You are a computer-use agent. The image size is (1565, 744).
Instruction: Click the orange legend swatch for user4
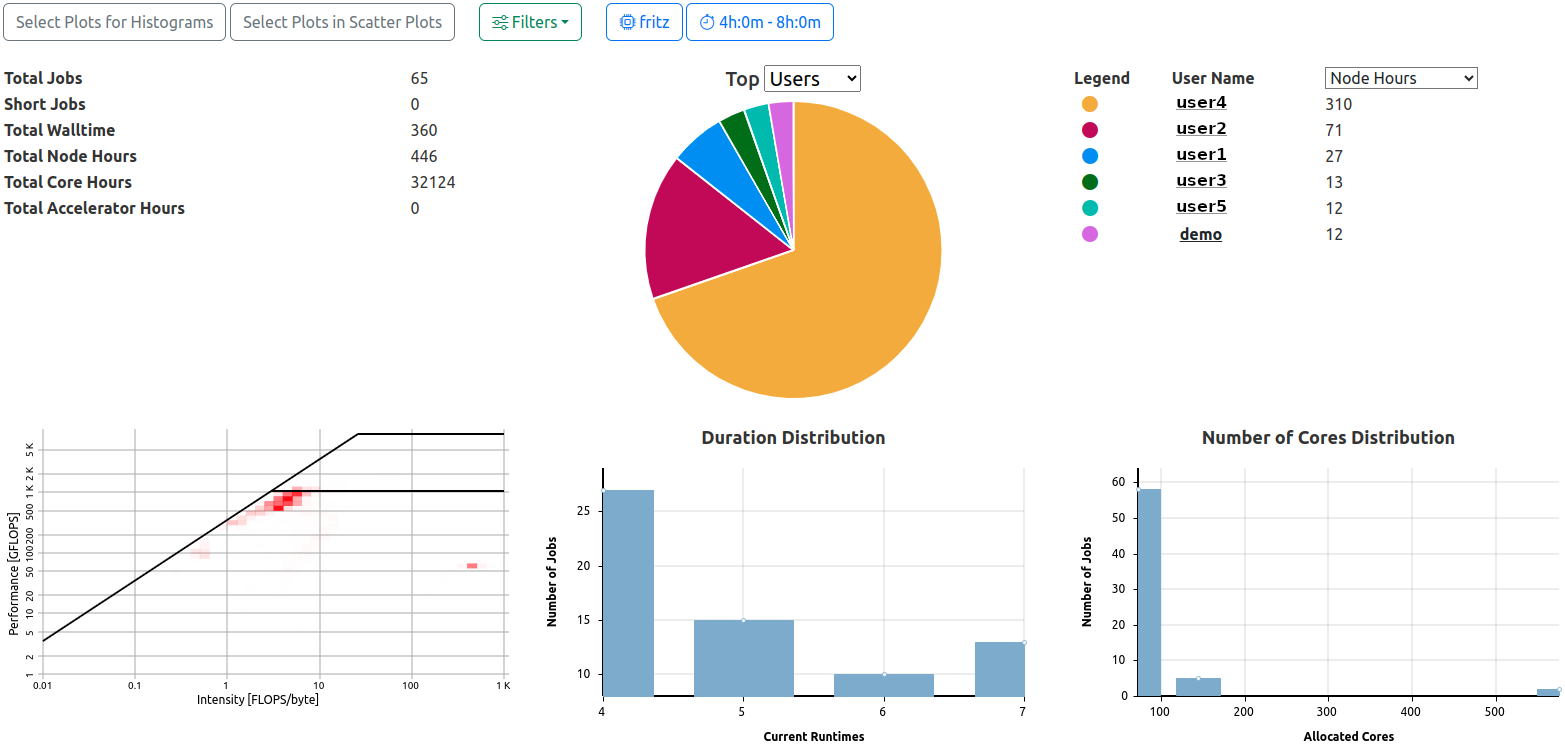[x=1089, y=102]
